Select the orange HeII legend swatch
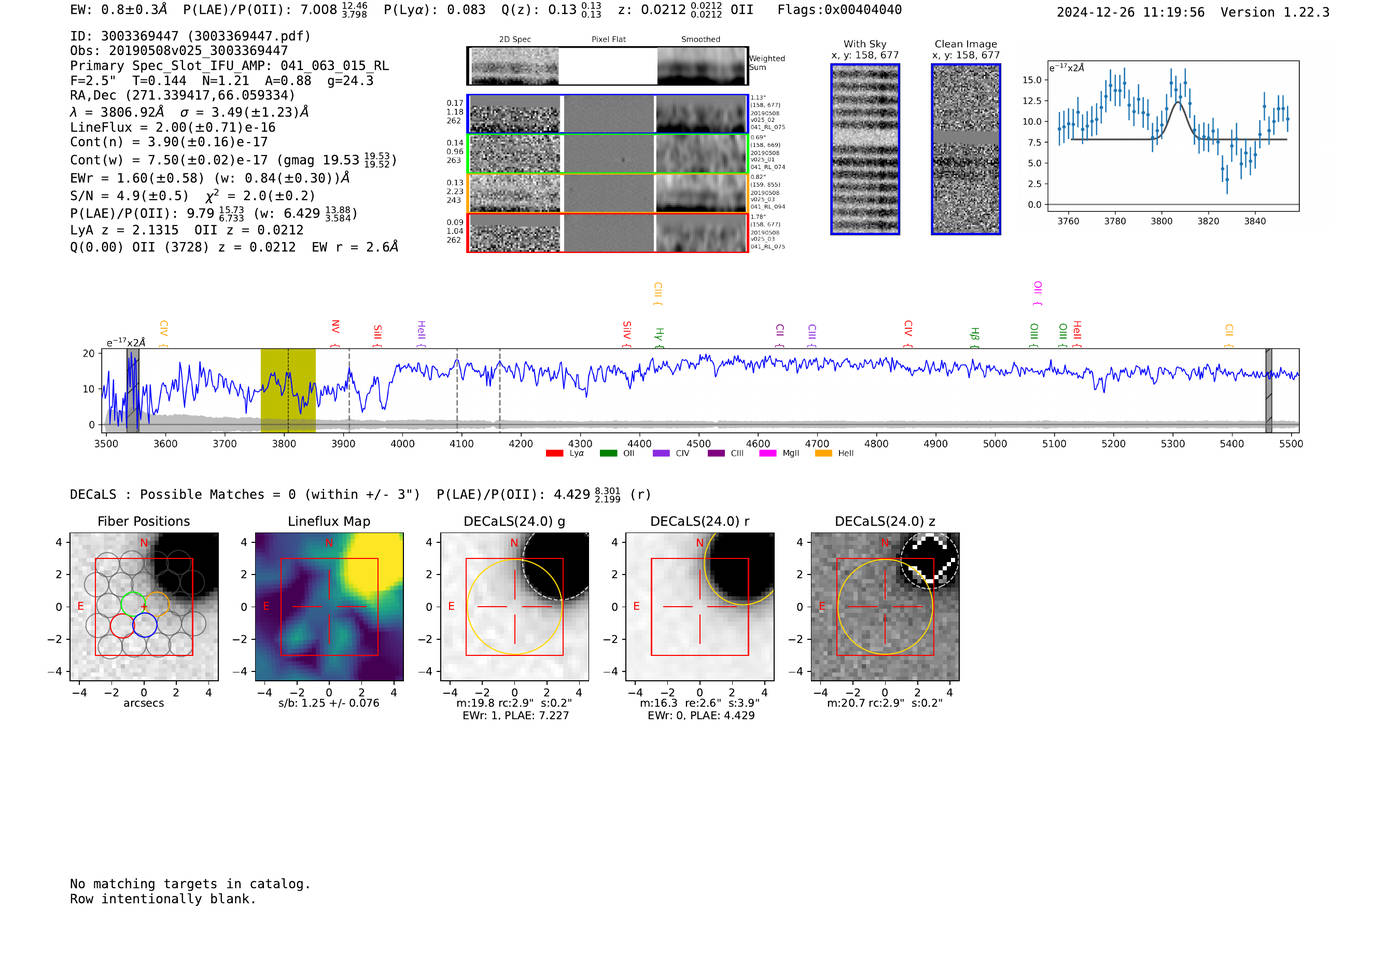 [x=824, y=453]
